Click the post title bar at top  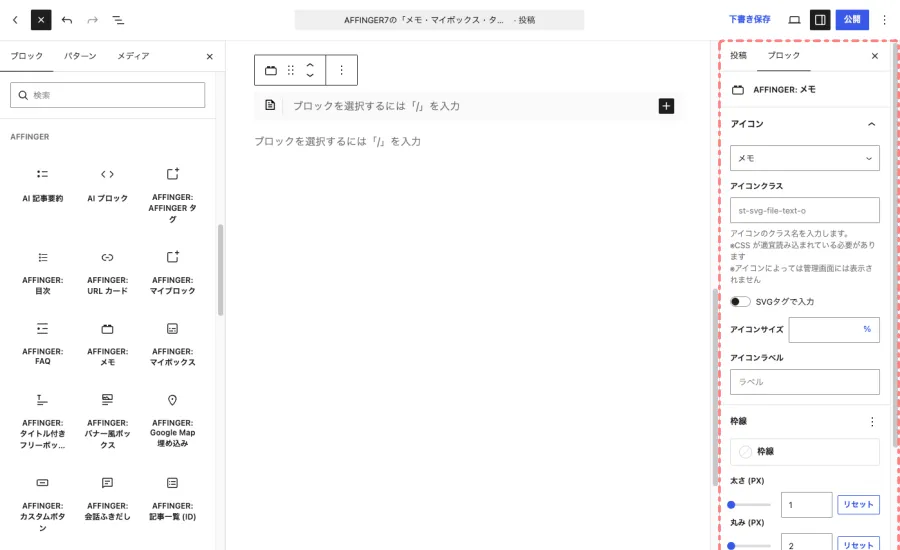tap(439, 20)
